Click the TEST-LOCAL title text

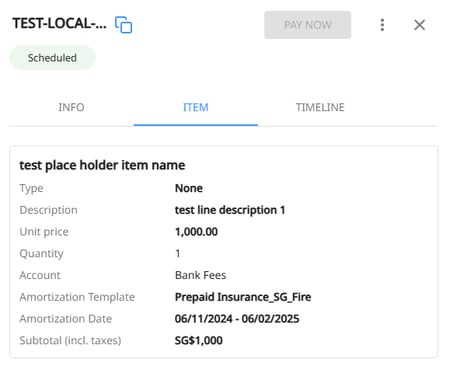pyautogui.click(x=60, y=24)
